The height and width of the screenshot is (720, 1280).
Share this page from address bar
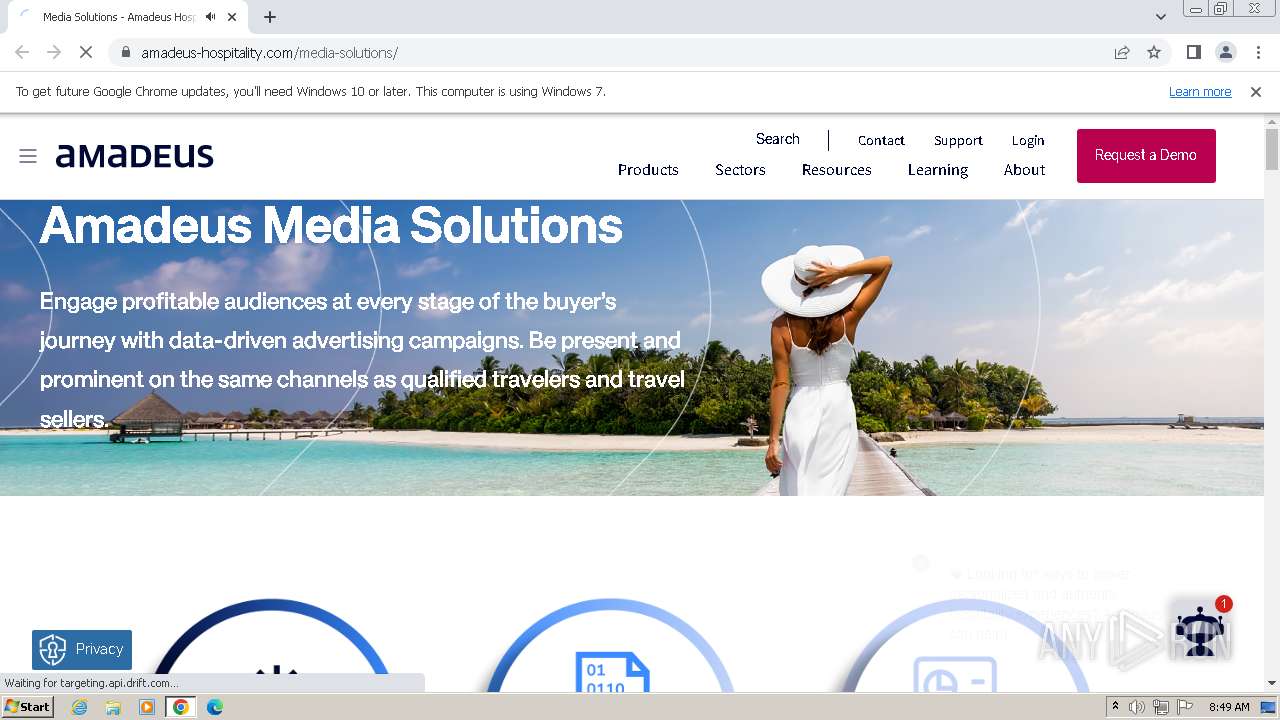coord(1122,52)
